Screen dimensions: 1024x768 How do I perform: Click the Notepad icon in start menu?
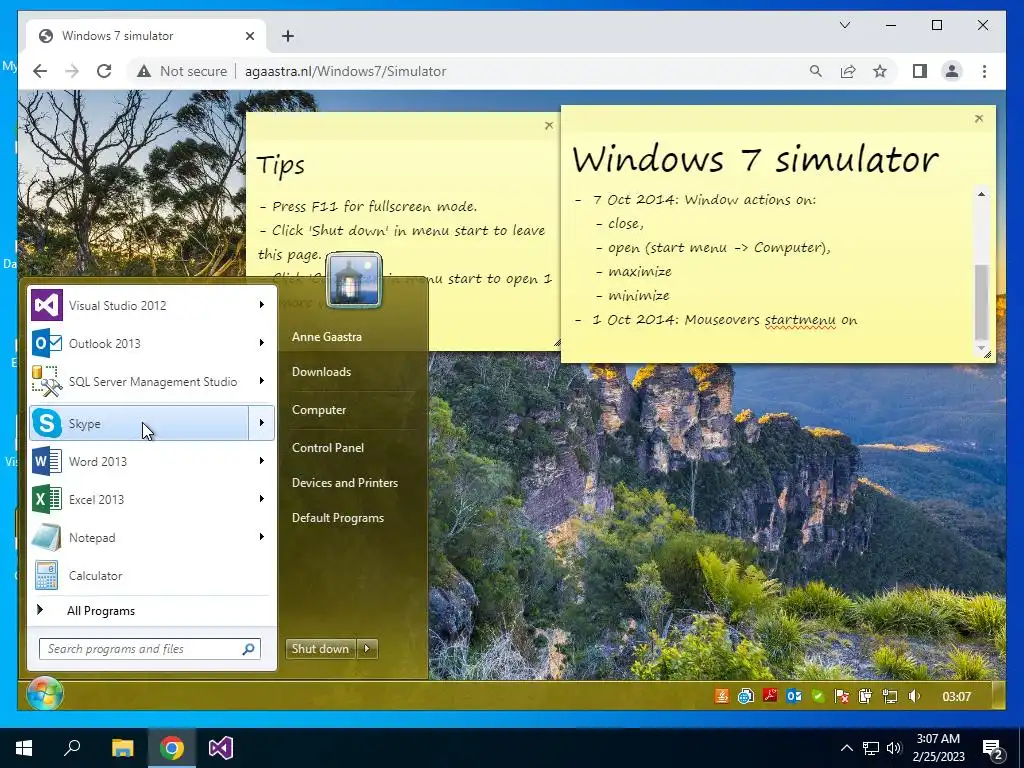(47, 537)
